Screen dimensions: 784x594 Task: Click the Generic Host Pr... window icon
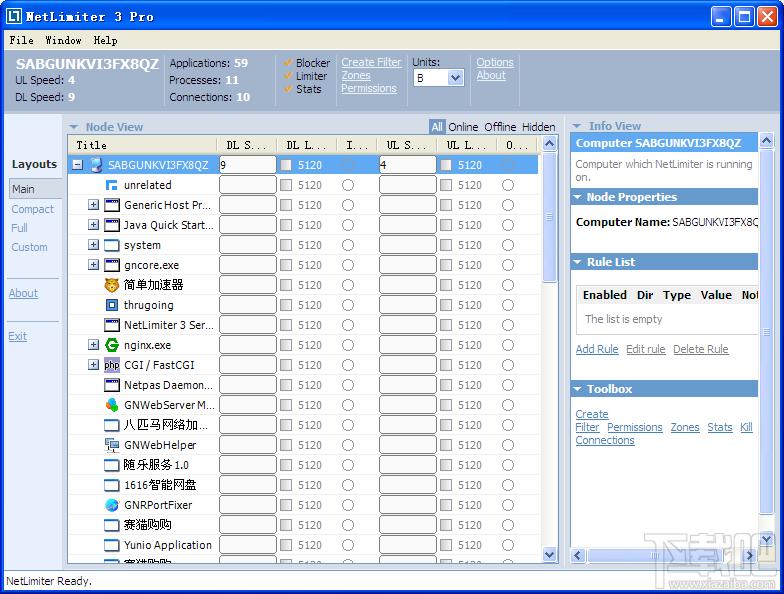coord(112,205)
